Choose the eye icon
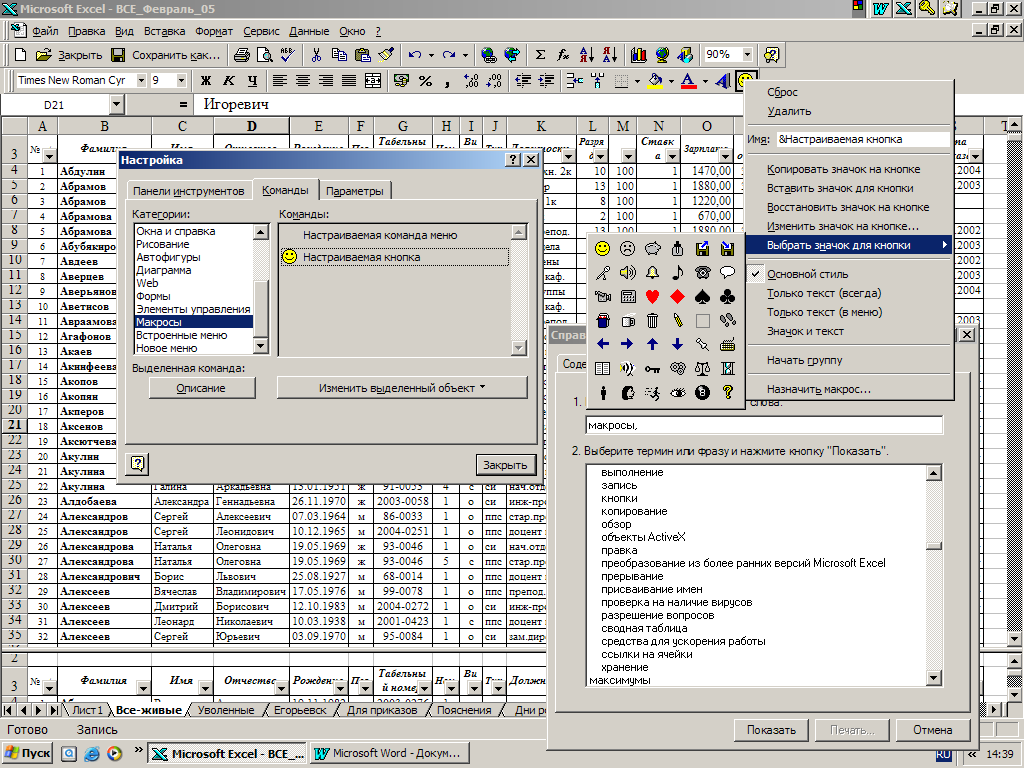1024x768 pixels. coord(677,392)
